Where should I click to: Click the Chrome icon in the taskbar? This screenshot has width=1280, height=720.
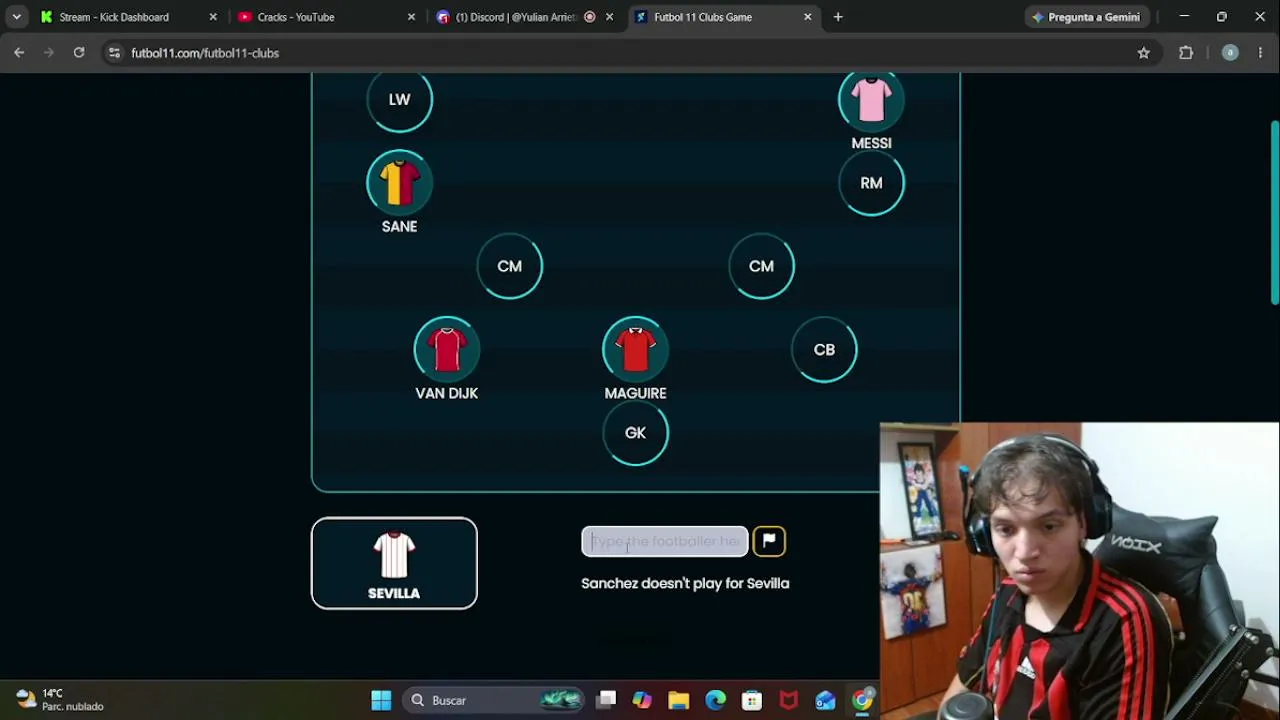(x=862, y=700)
